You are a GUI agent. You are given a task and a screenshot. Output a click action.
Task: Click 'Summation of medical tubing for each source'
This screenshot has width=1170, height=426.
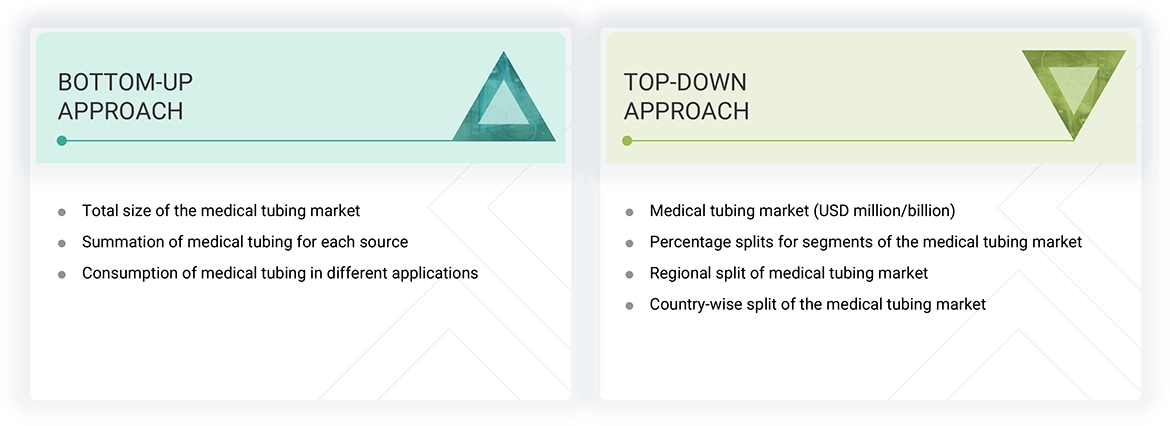click(245, 242)
